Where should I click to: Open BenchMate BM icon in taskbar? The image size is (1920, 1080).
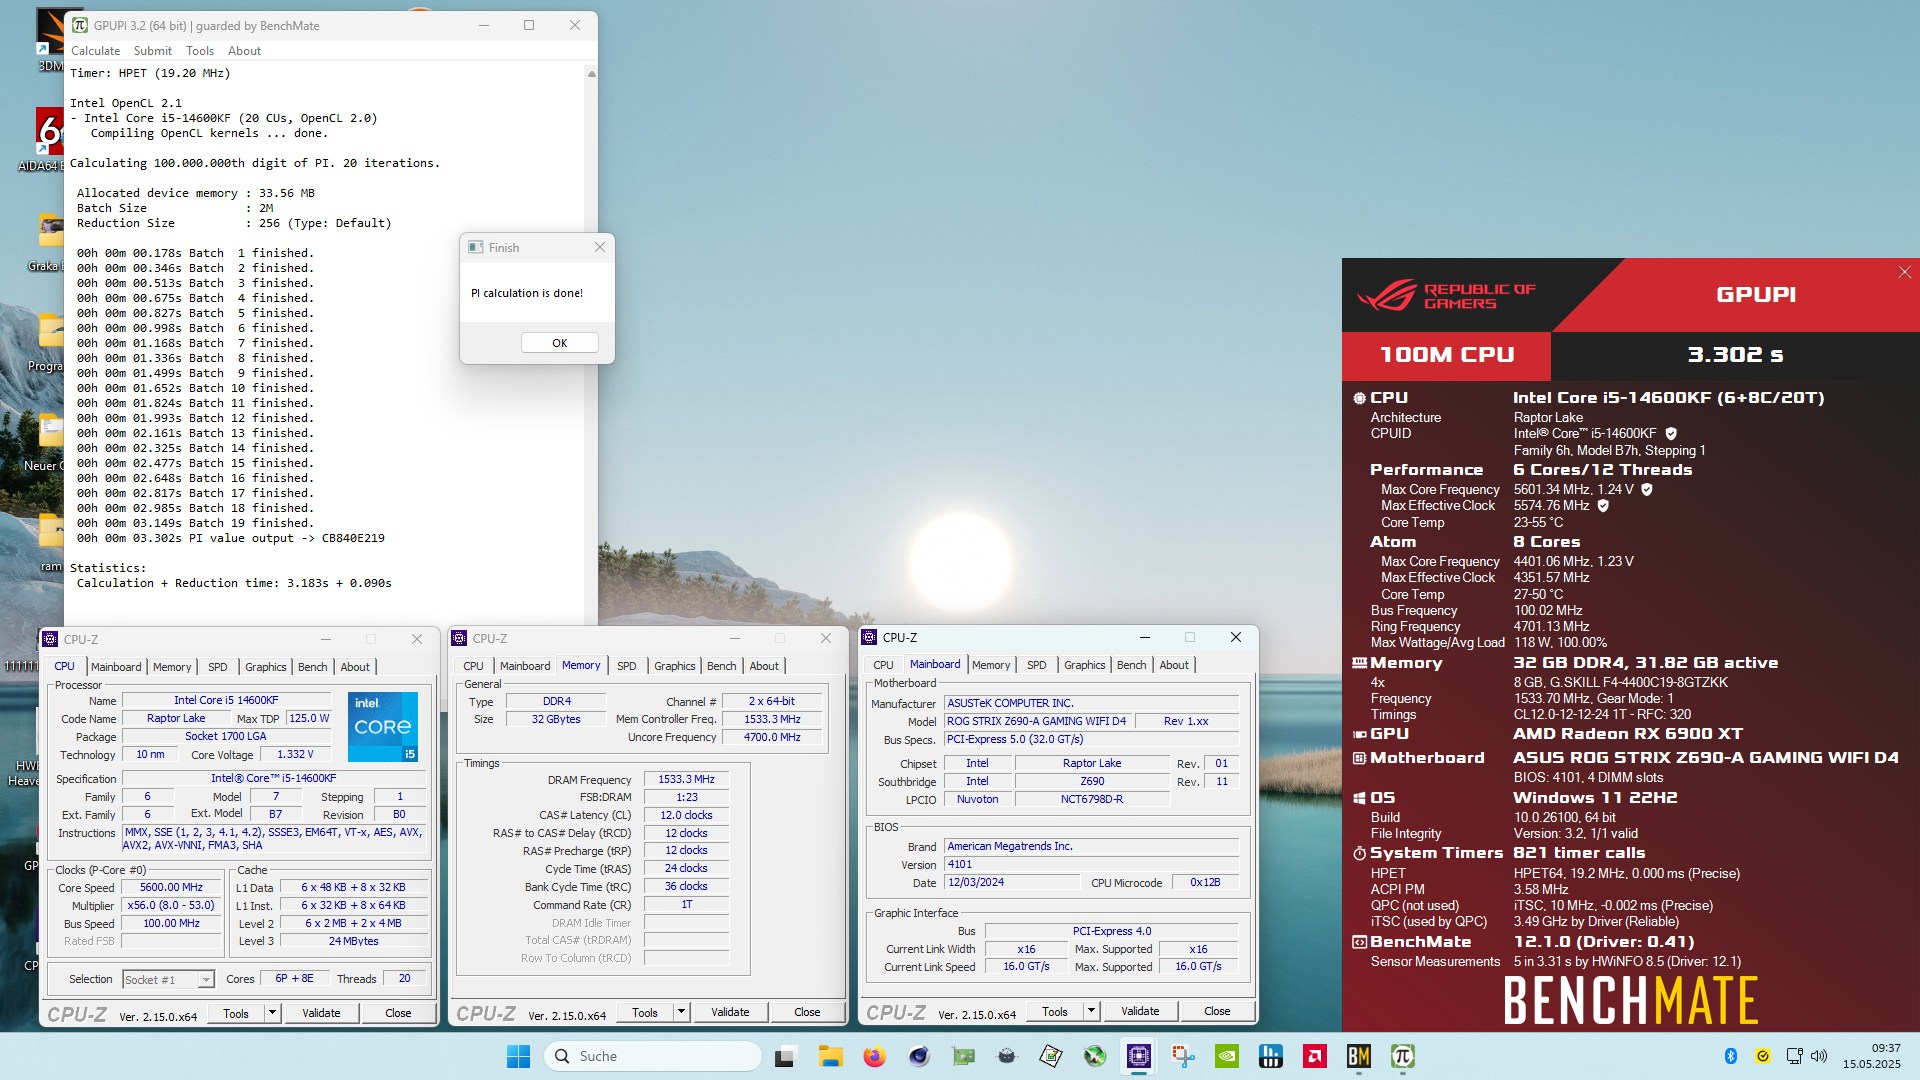point(1359,1056)
